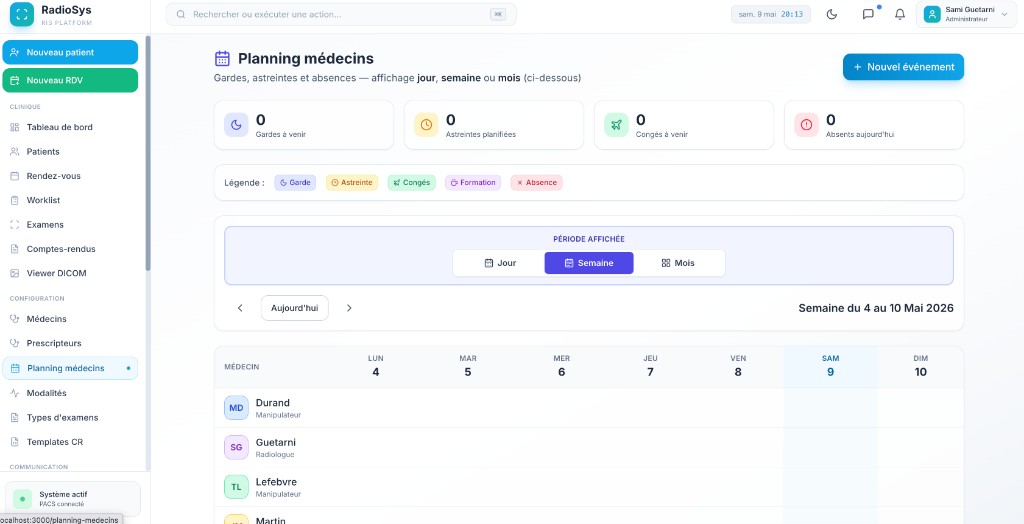Expand Sami Guetarni user menu
The height and width of the screenshot is (524, 1024).
(x=966, y=14)
